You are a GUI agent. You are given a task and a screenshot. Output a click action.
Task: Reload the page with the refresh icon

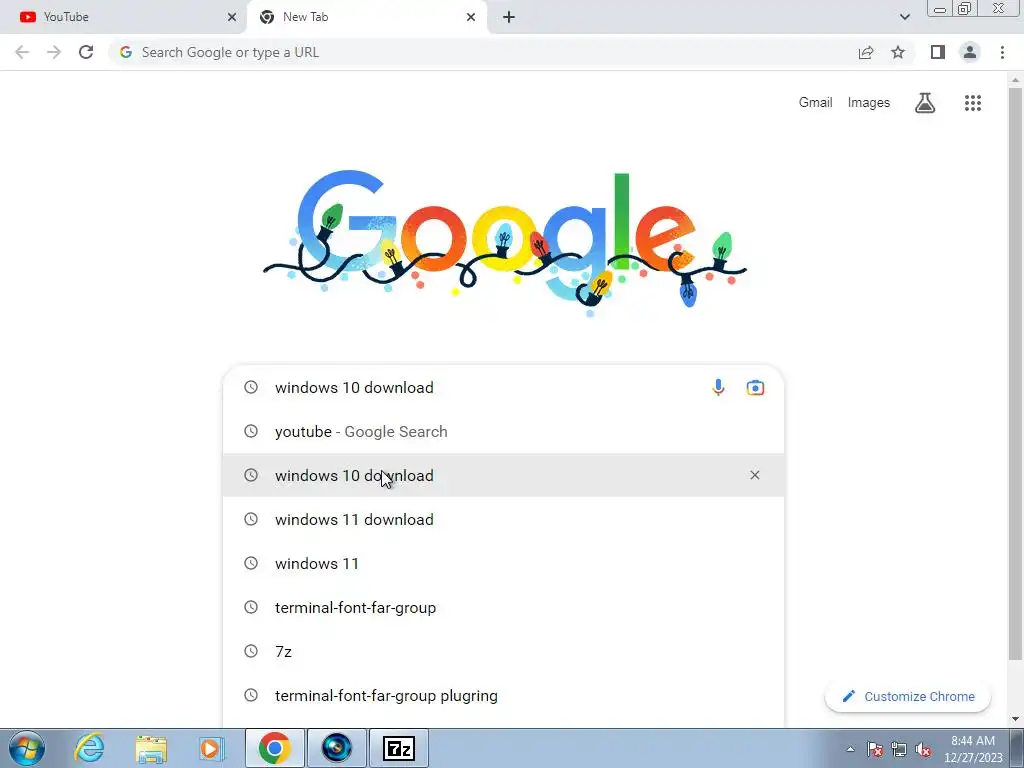[86, 52]
